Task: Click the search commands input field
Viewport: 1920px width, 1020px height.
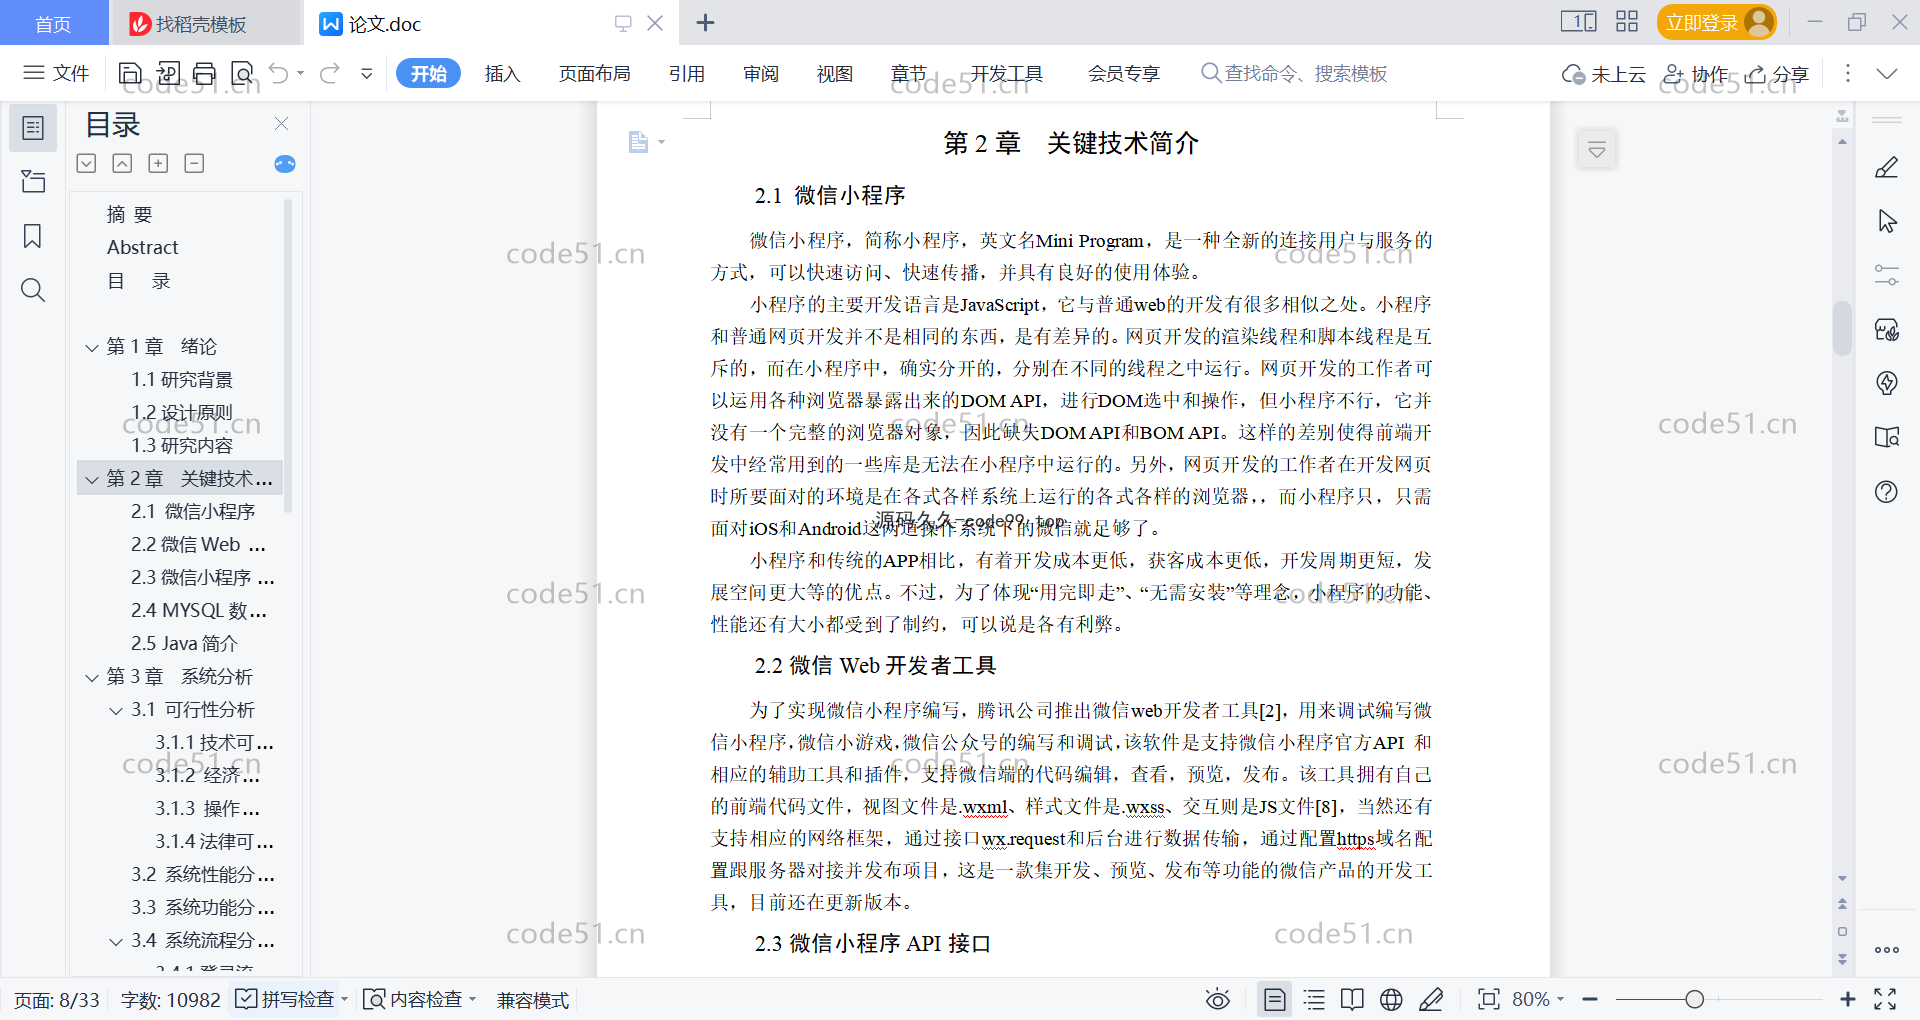Action: click(x=1295, y=73)
